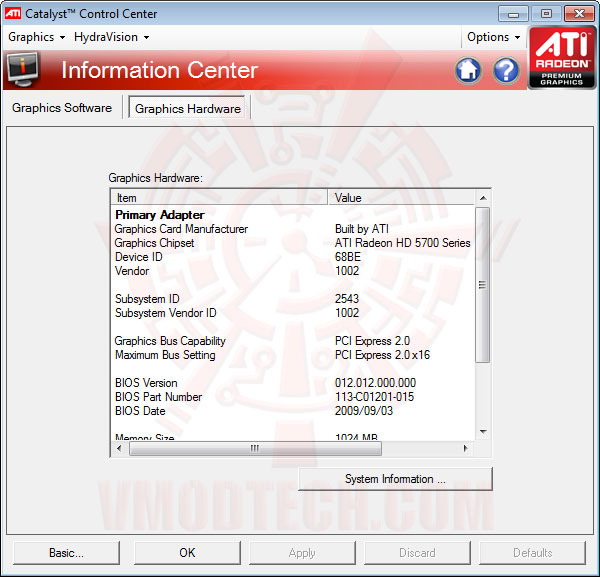Select the Subsystem ID row
Image resolution: width=600 pixels, height=577 pixels.
pos(293,299)
